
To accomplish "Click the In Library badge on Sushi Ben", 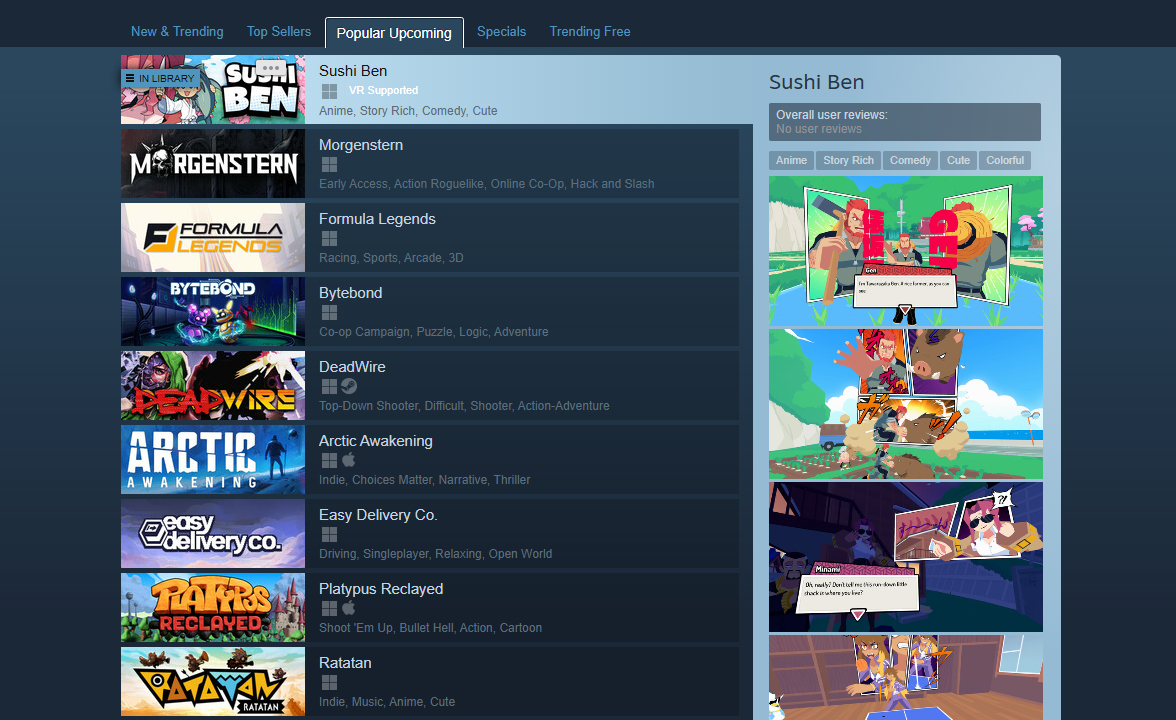I will point(160,78).
